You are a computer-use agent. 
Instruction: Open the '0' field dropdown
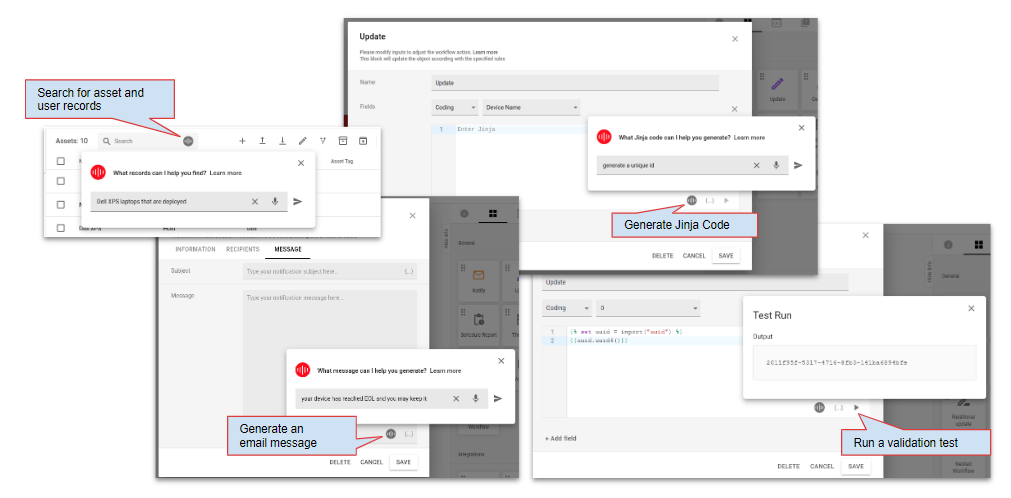pyautogui.click(x=648, y=308)
